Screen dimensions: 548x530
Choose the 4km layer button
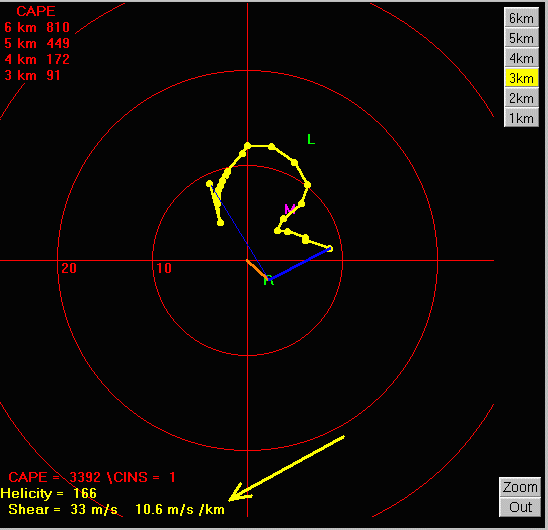[x=521, y=58]
